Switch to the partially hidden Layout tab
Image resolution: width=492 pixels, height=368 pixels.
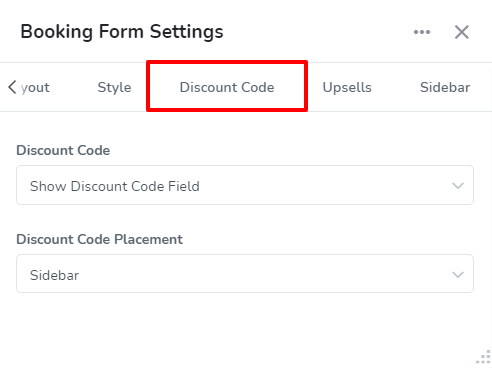point(35,88)
